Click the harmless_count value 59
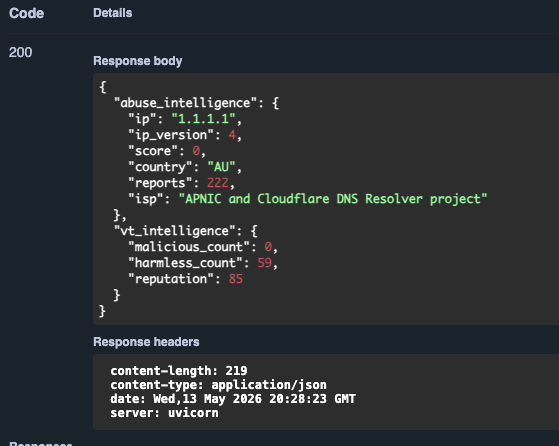559x446 pixels. (x=265, y=263)
